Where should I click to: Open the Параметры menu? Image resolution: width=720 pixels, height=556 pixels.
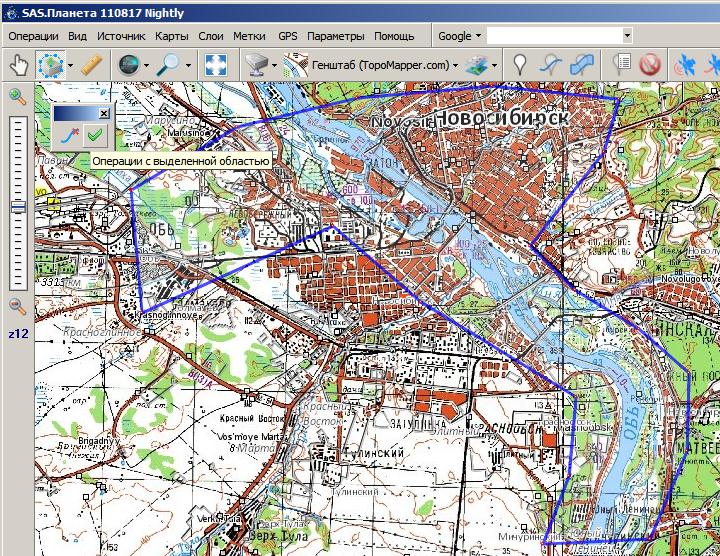(336, 36)
